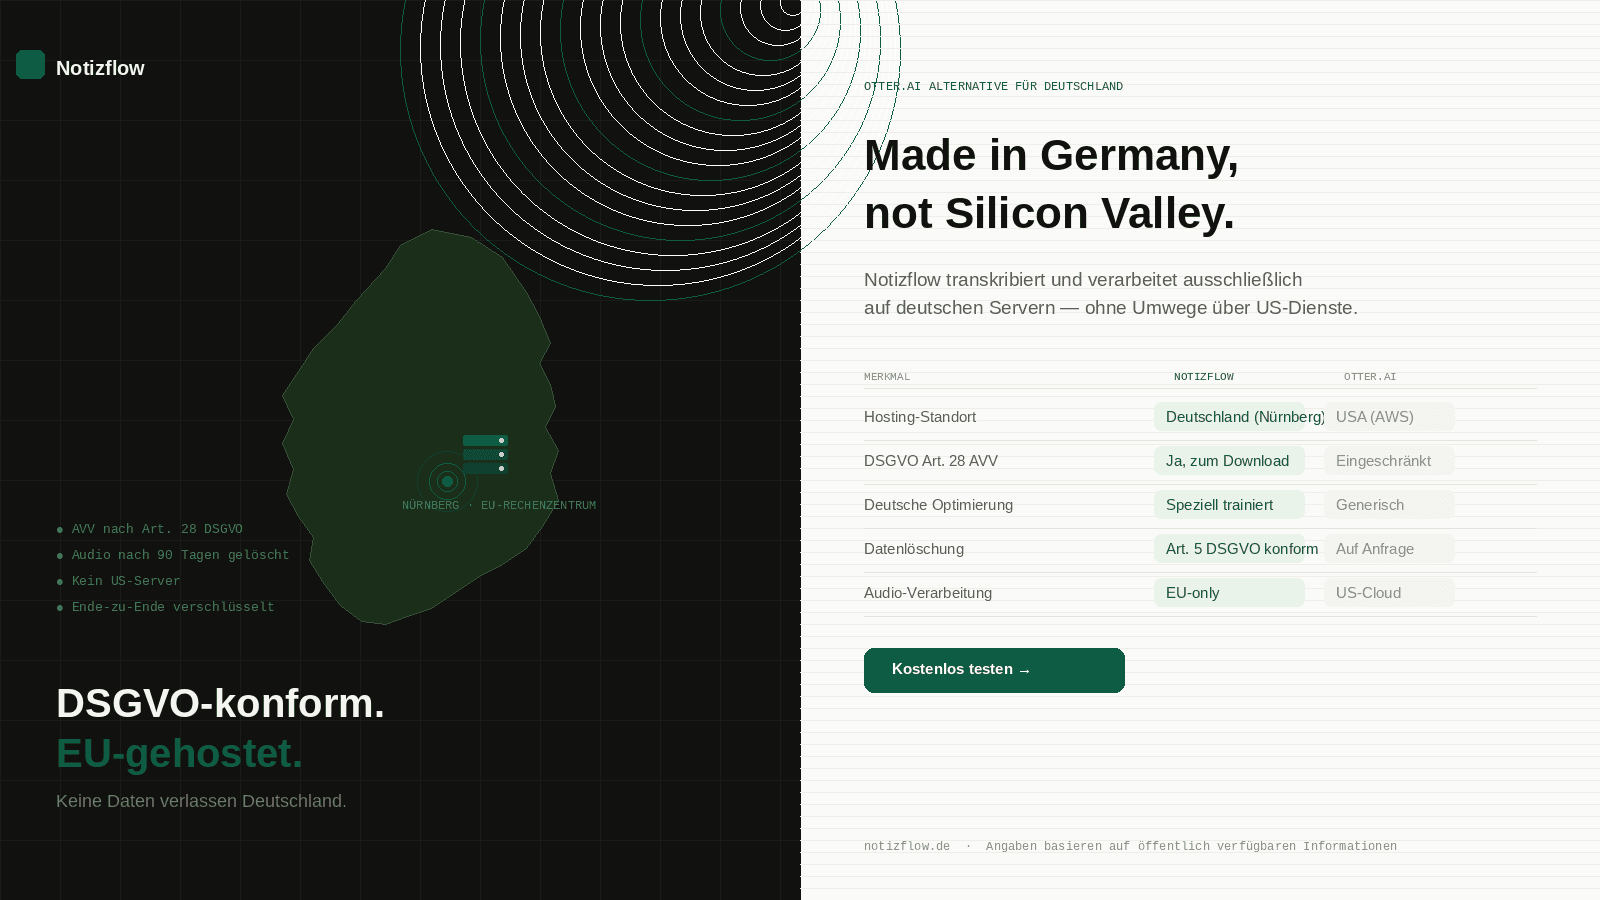Click the MERKMAL column header
The image size is (1600, 900).
point(887,377)
